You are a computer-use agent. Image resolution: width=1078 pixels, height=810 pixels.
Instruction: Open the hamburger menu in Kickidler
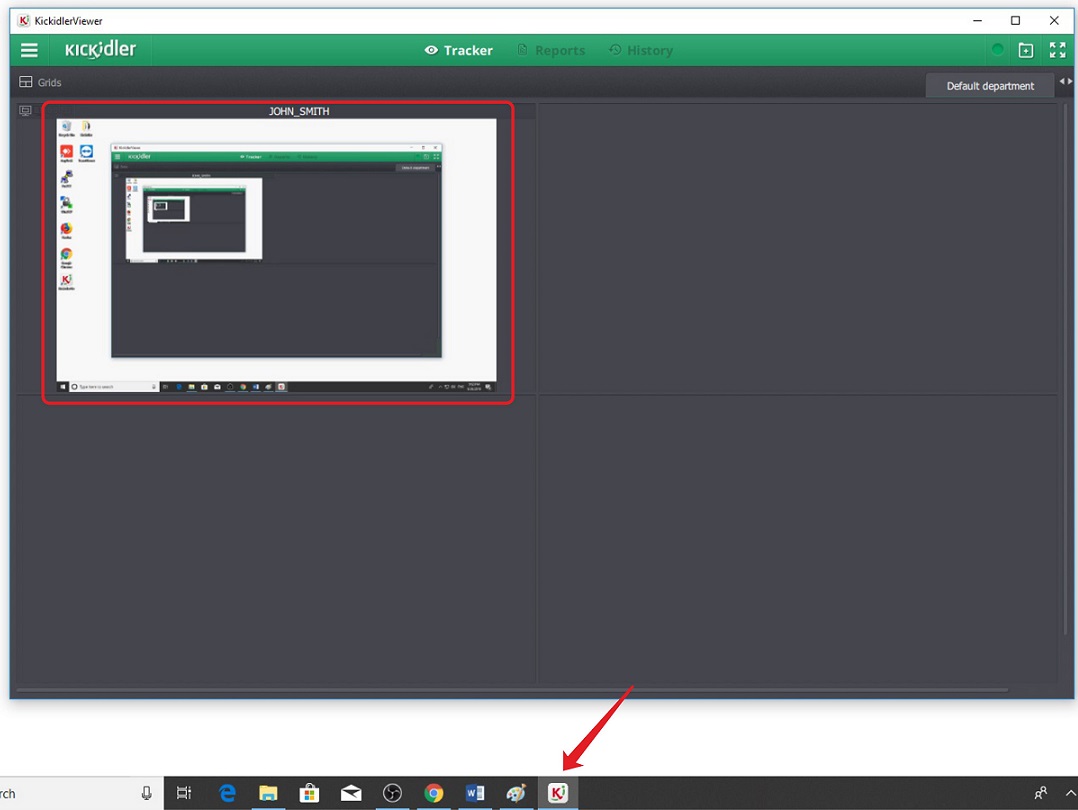(x=29, y=50)
